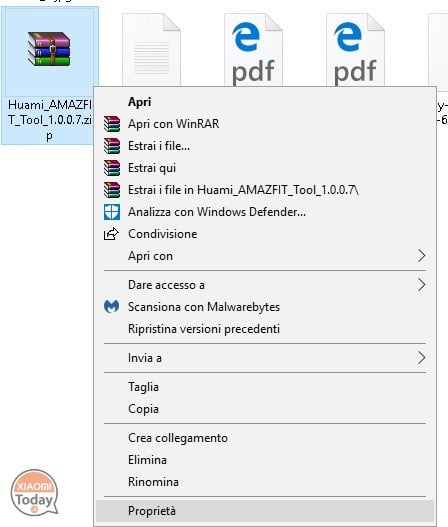Click WinRAR icon next to Estrai i file...

(x=112, y=146)
